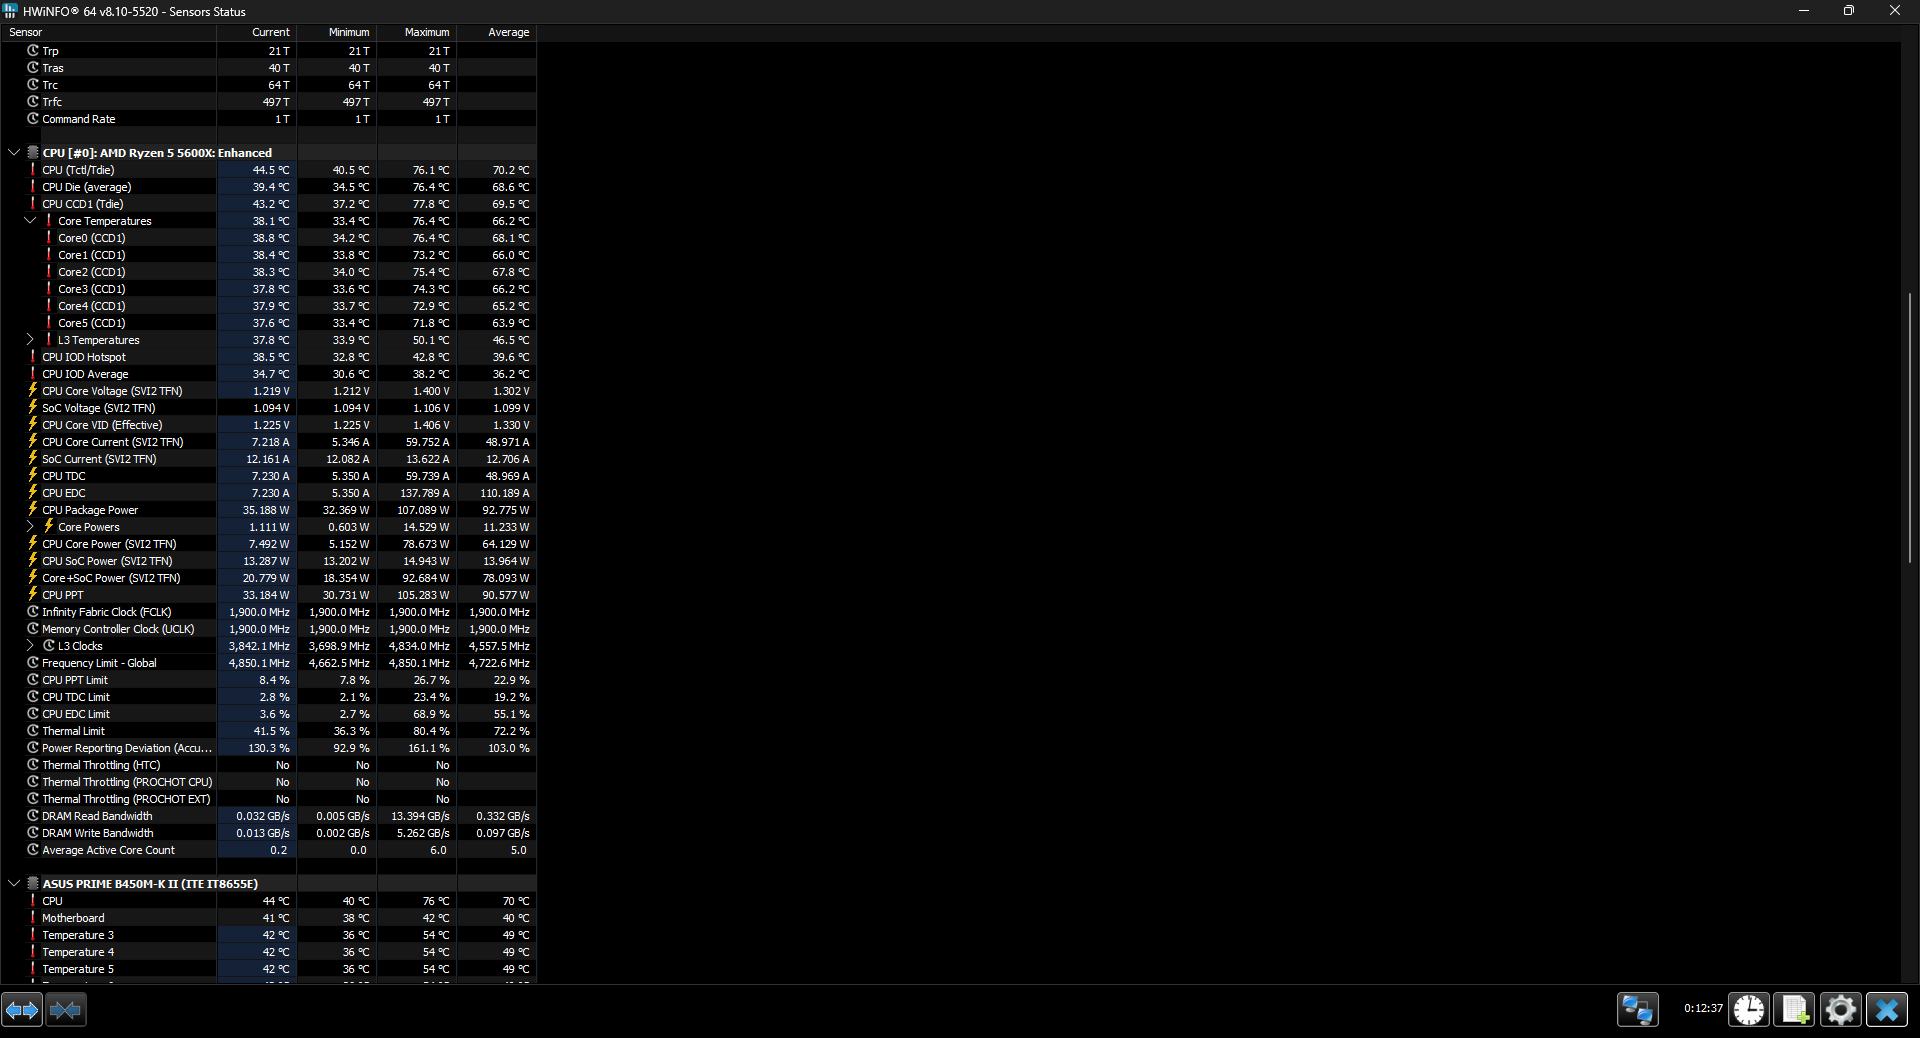Click lightning icon of CPU PPT row
Image resolution: width=1920 pixels, height=1038 pixels.
click(33, 595)
